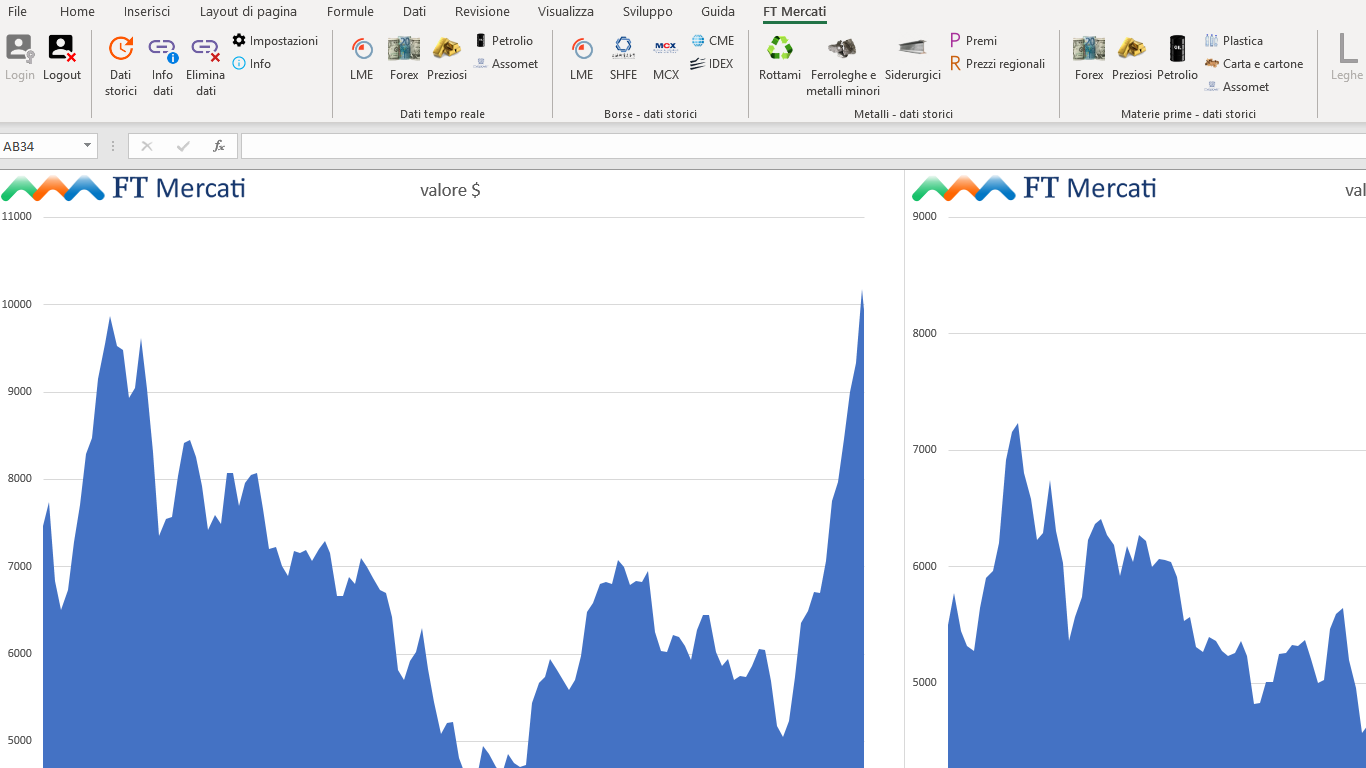Open the File menu
This screenshot has width=1366, height=768.
18,12
